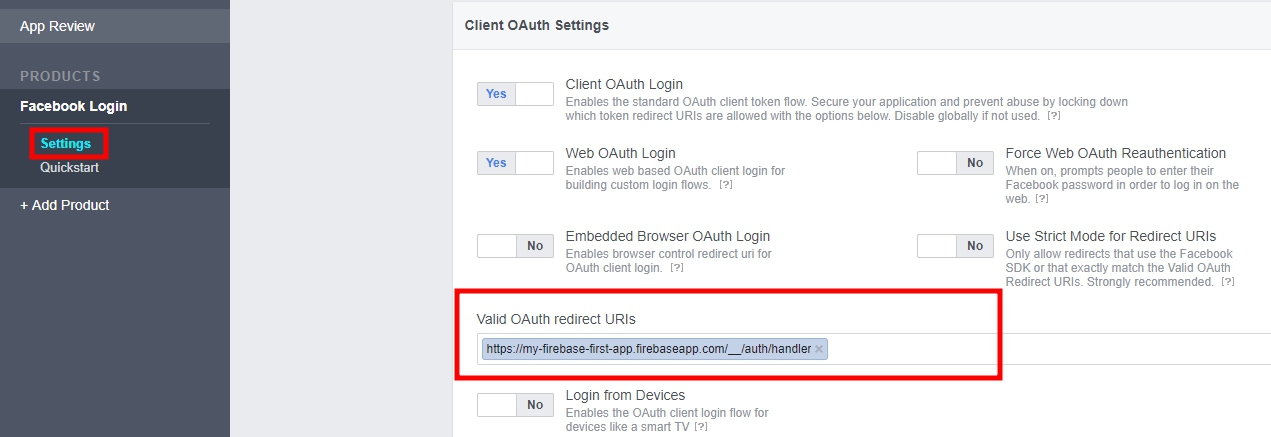Toggle Web OAuth Login switch
1271x437 pixels.
515,163
